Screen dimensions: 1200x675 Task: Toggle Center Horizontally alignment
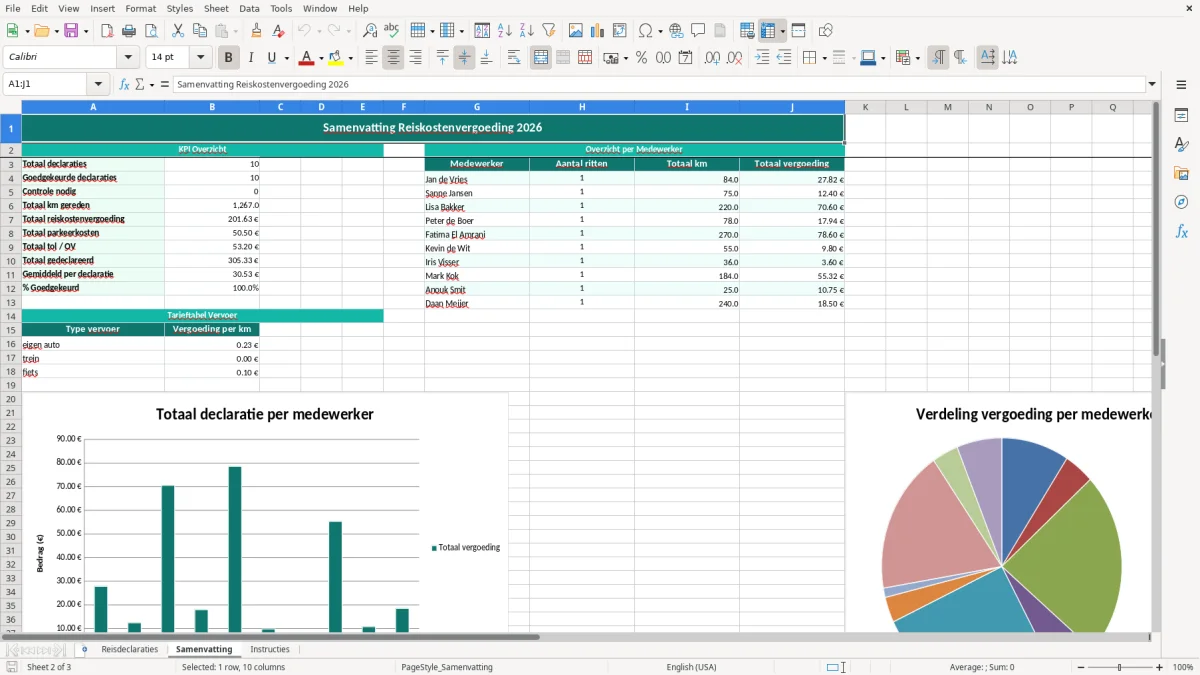[393, 58]
